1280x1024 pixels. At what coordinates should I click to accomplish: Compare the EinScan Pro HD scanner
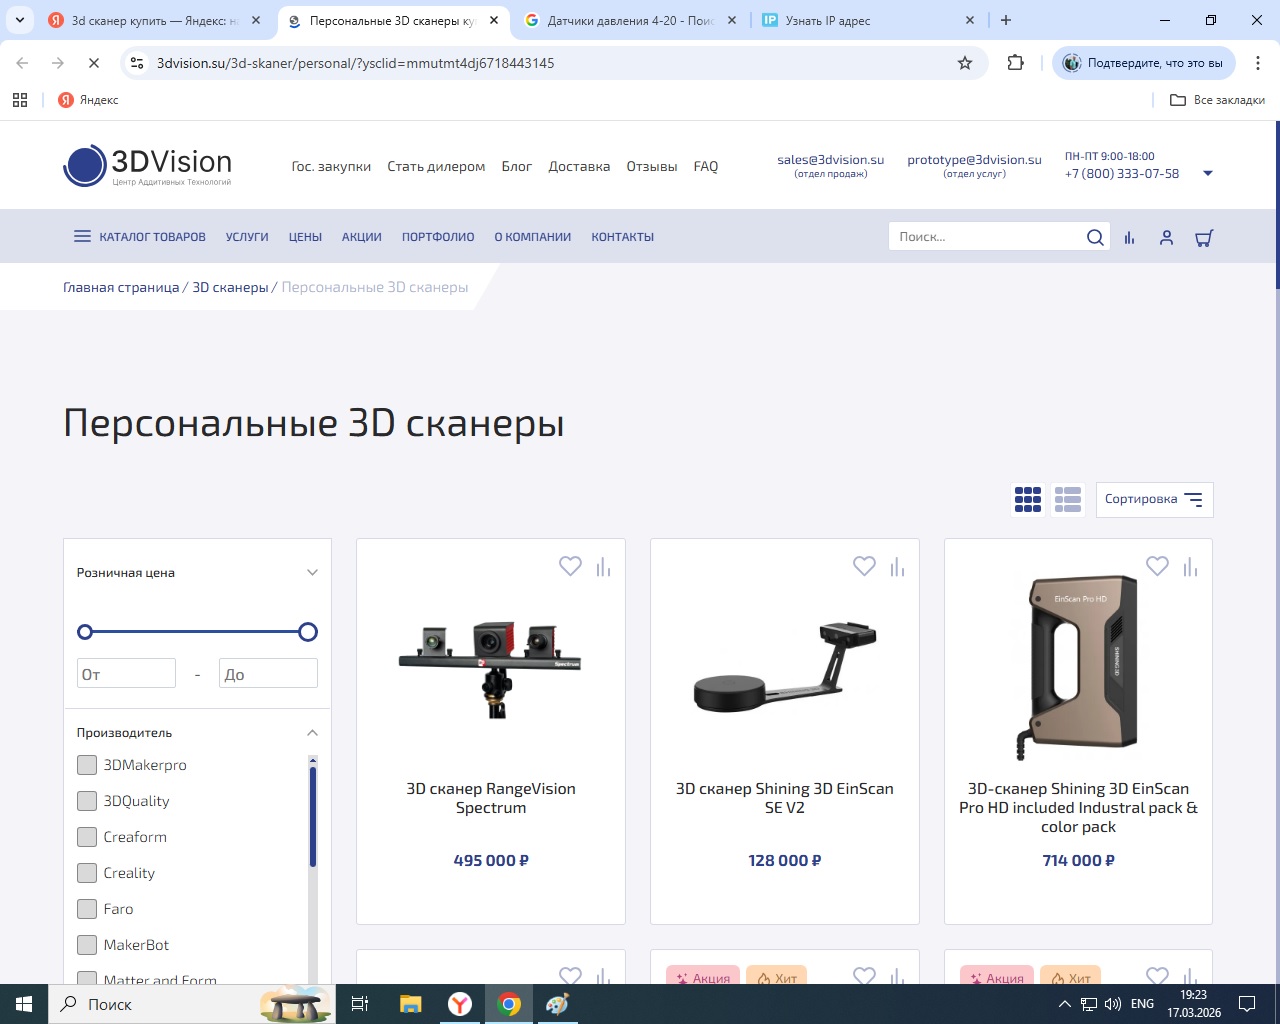click(1190, 567)
